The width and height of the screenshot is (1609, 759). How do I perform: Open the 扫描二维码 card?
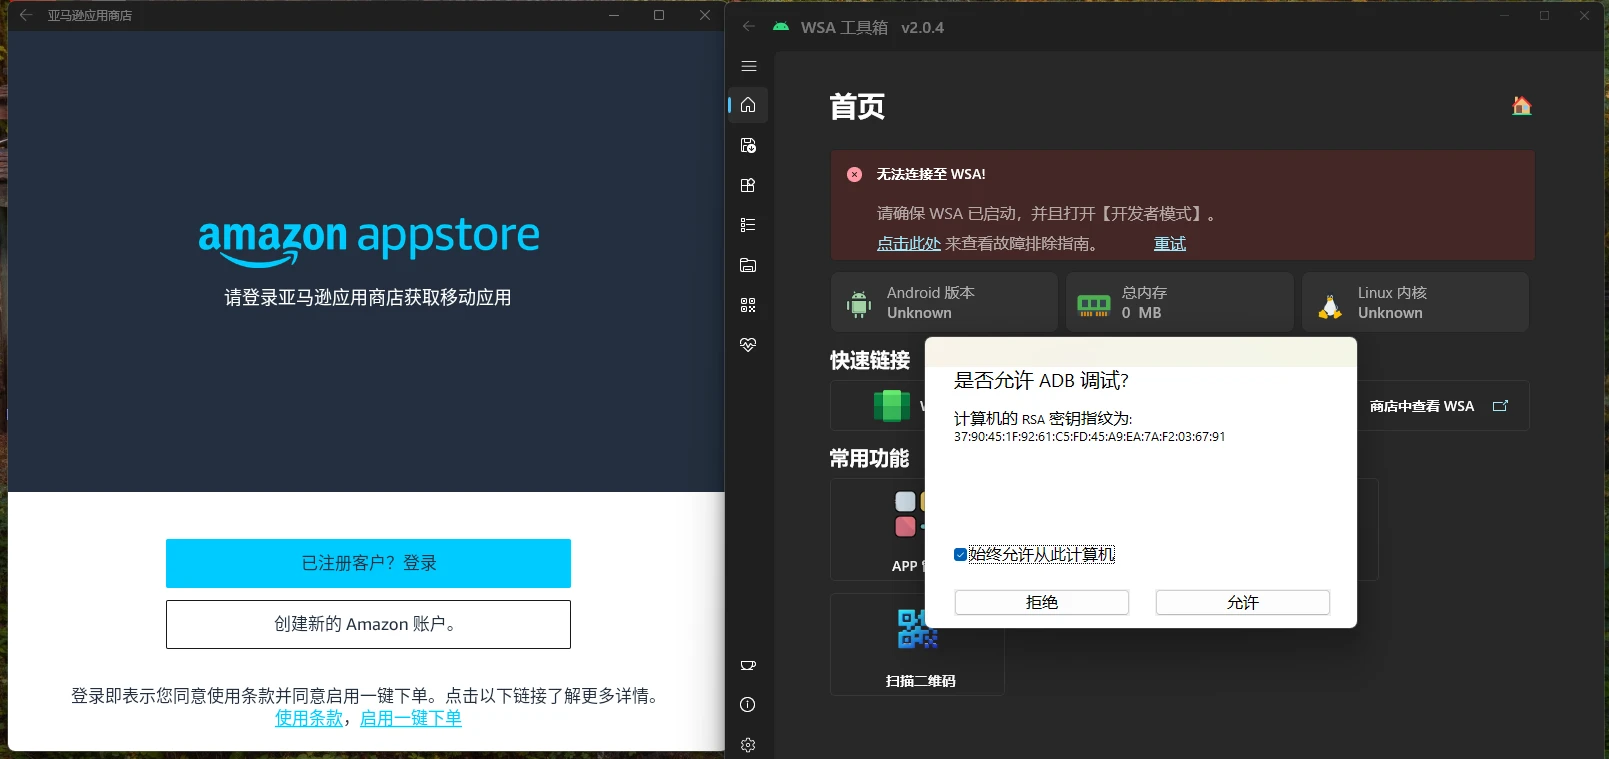pos(917,644)
